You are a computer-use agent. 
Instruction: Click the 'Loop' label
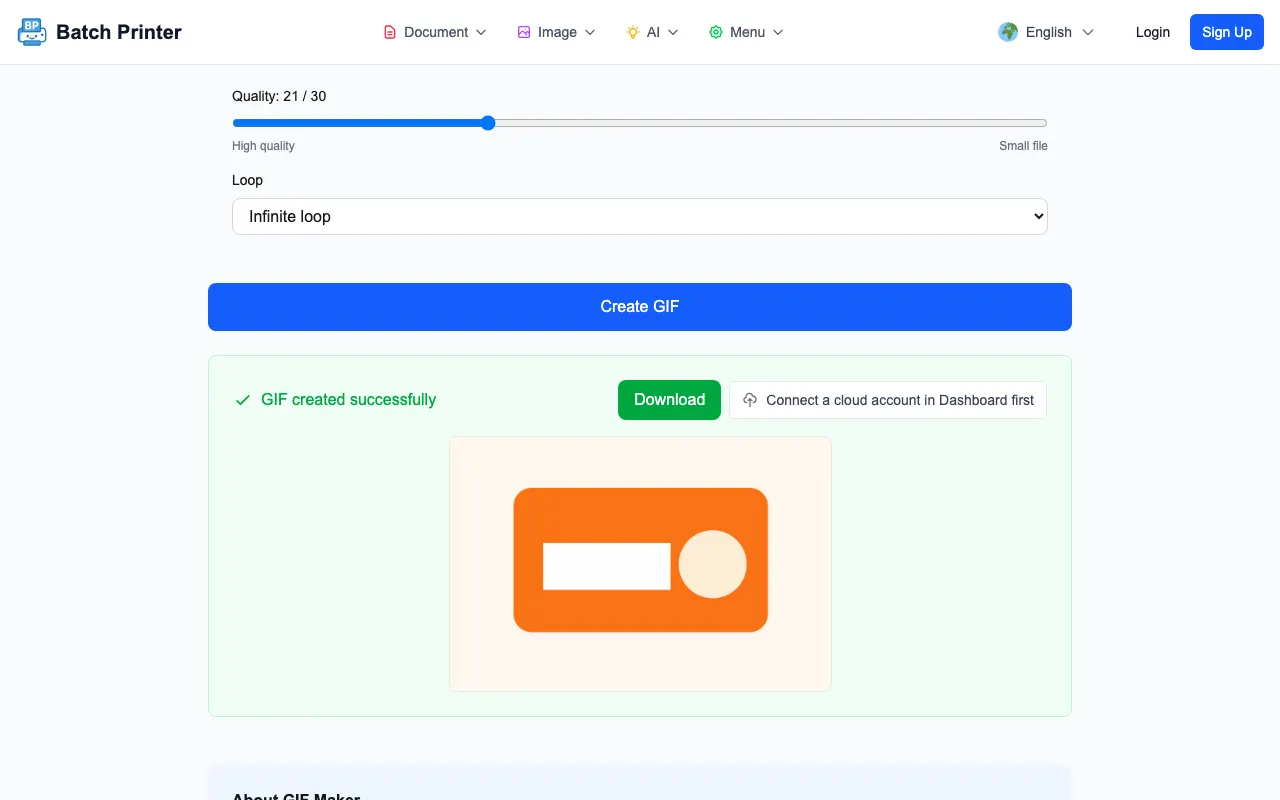click(247, 180)
